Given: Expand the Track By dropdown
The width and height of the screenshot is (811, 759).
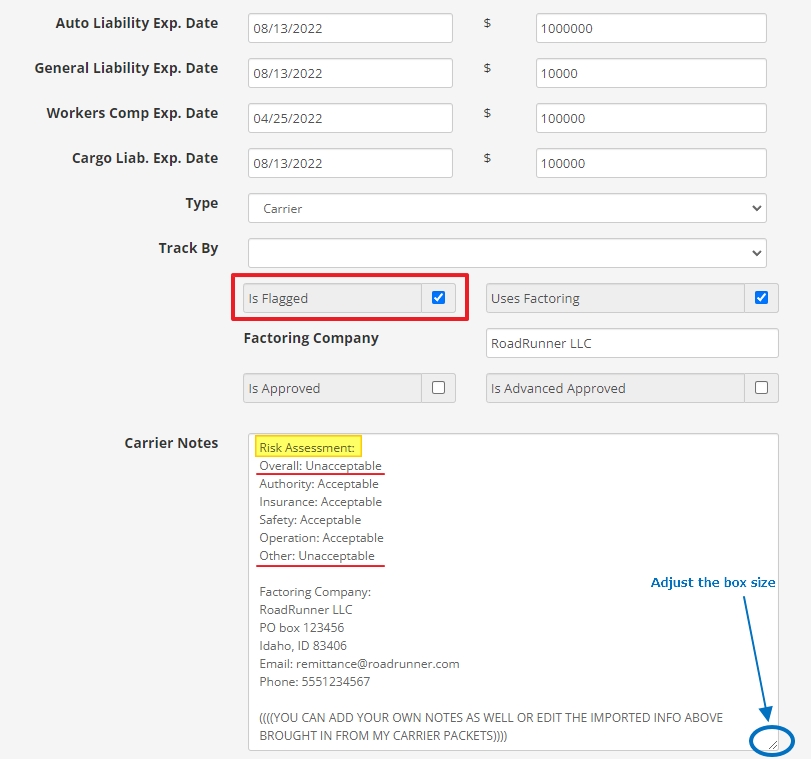Looking at the screenshot, I should [x=507, y=253].
